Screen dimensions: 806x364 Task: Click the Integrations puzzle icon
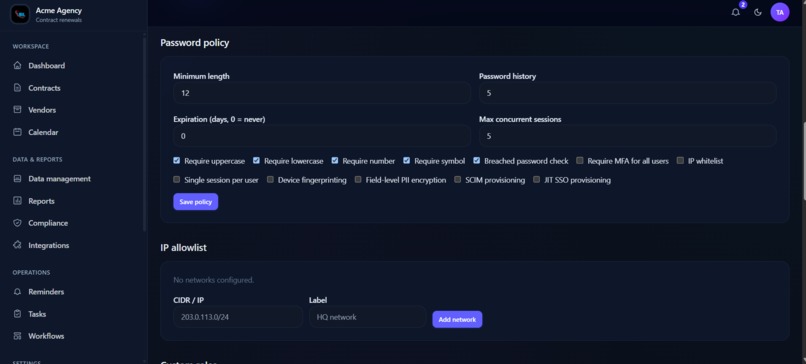coord(17,245)
